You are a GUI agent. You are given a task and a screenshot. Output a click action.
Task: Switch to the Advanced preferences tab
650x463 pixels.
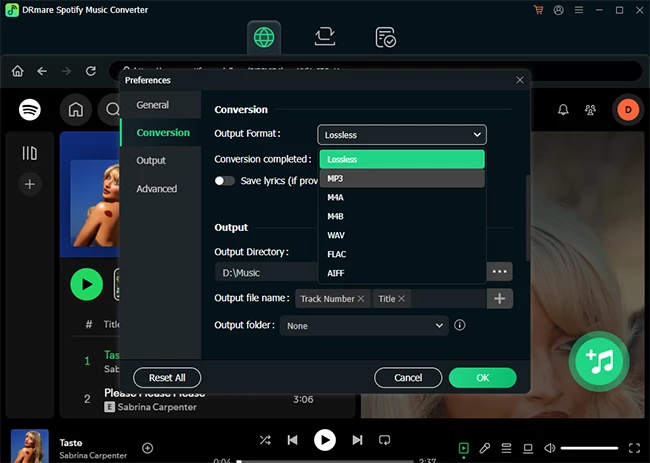point(157,189)
